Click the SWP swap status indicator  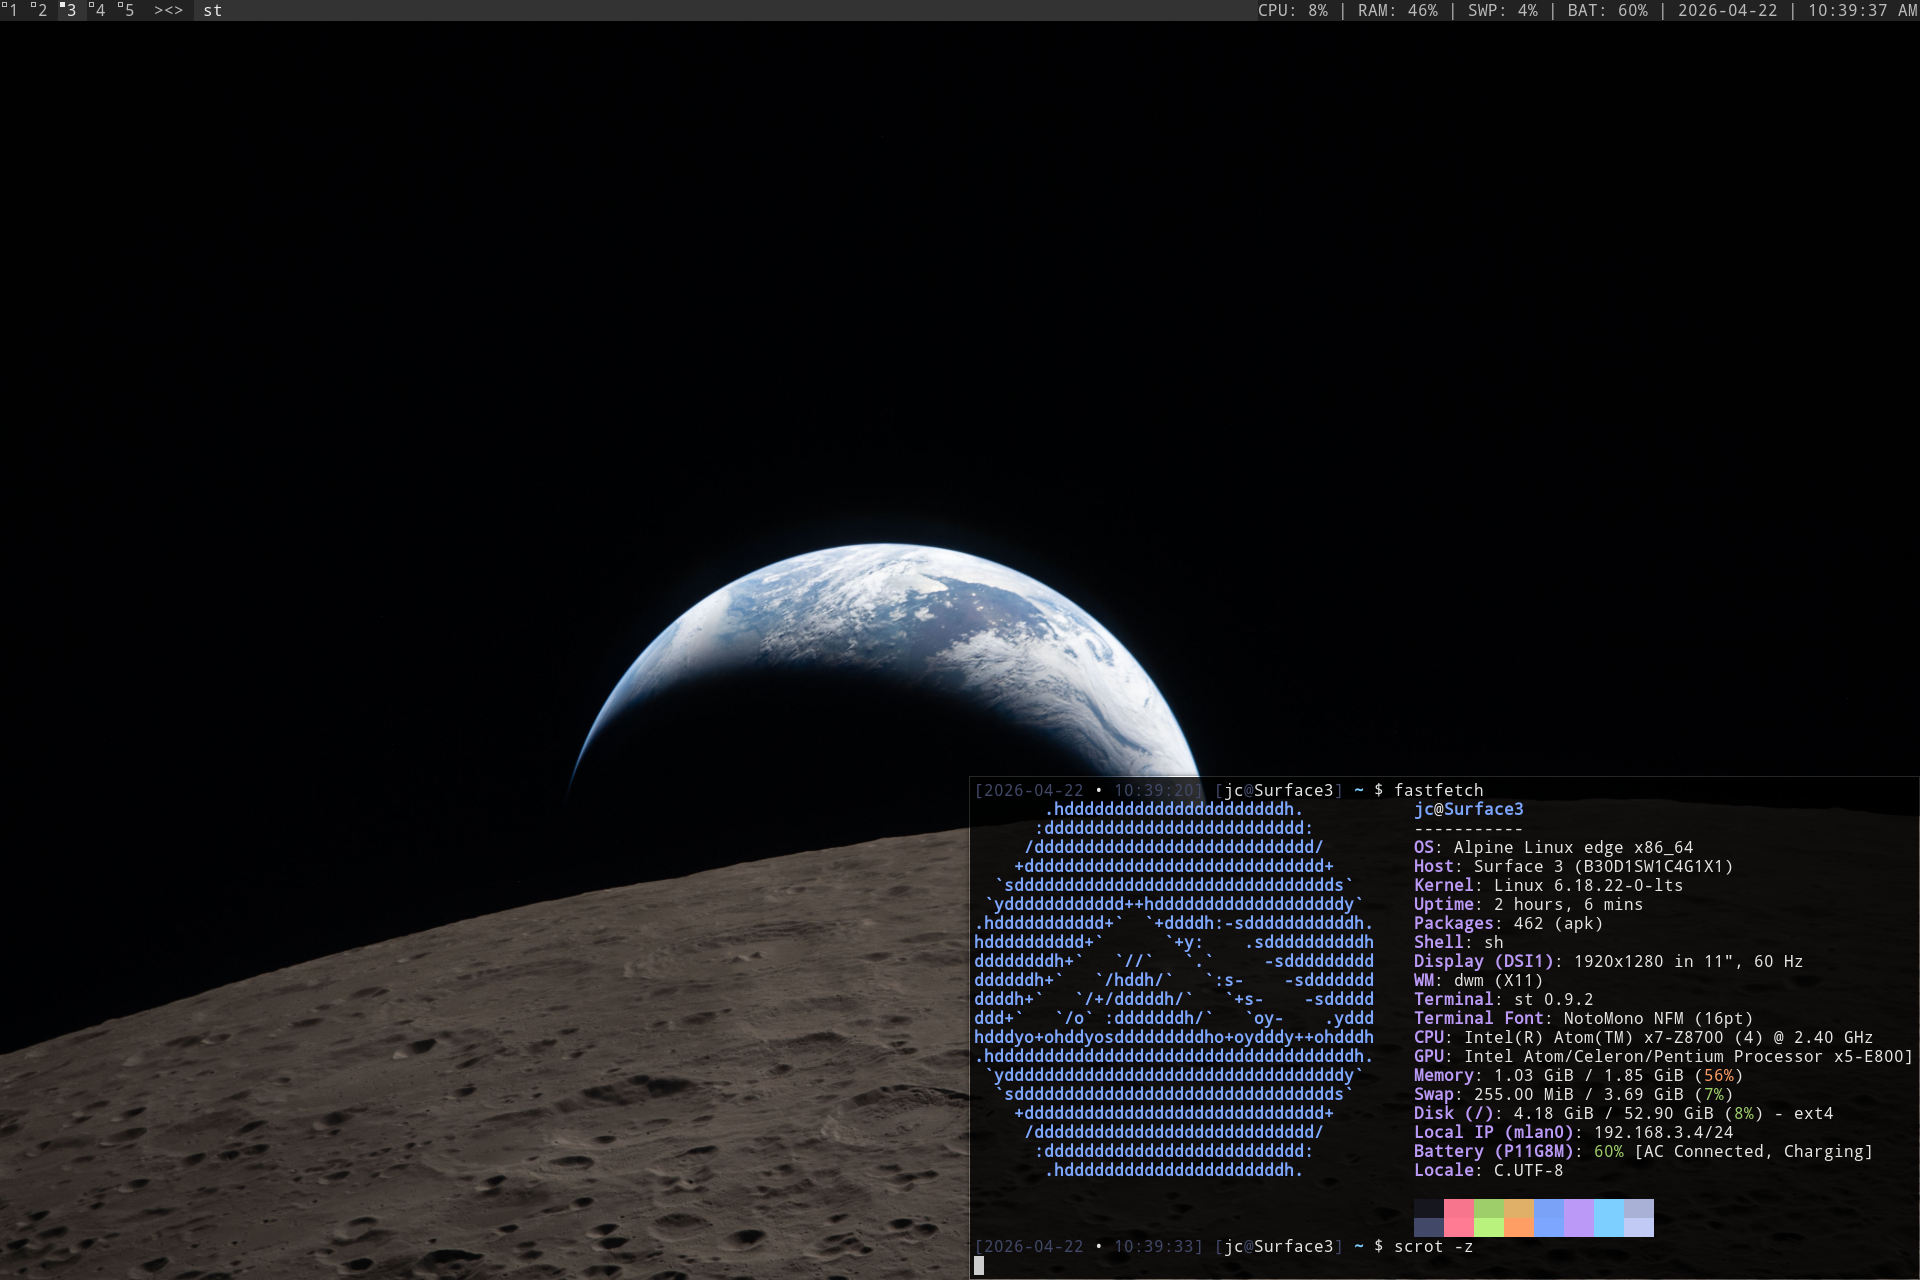pos(1502,10)
